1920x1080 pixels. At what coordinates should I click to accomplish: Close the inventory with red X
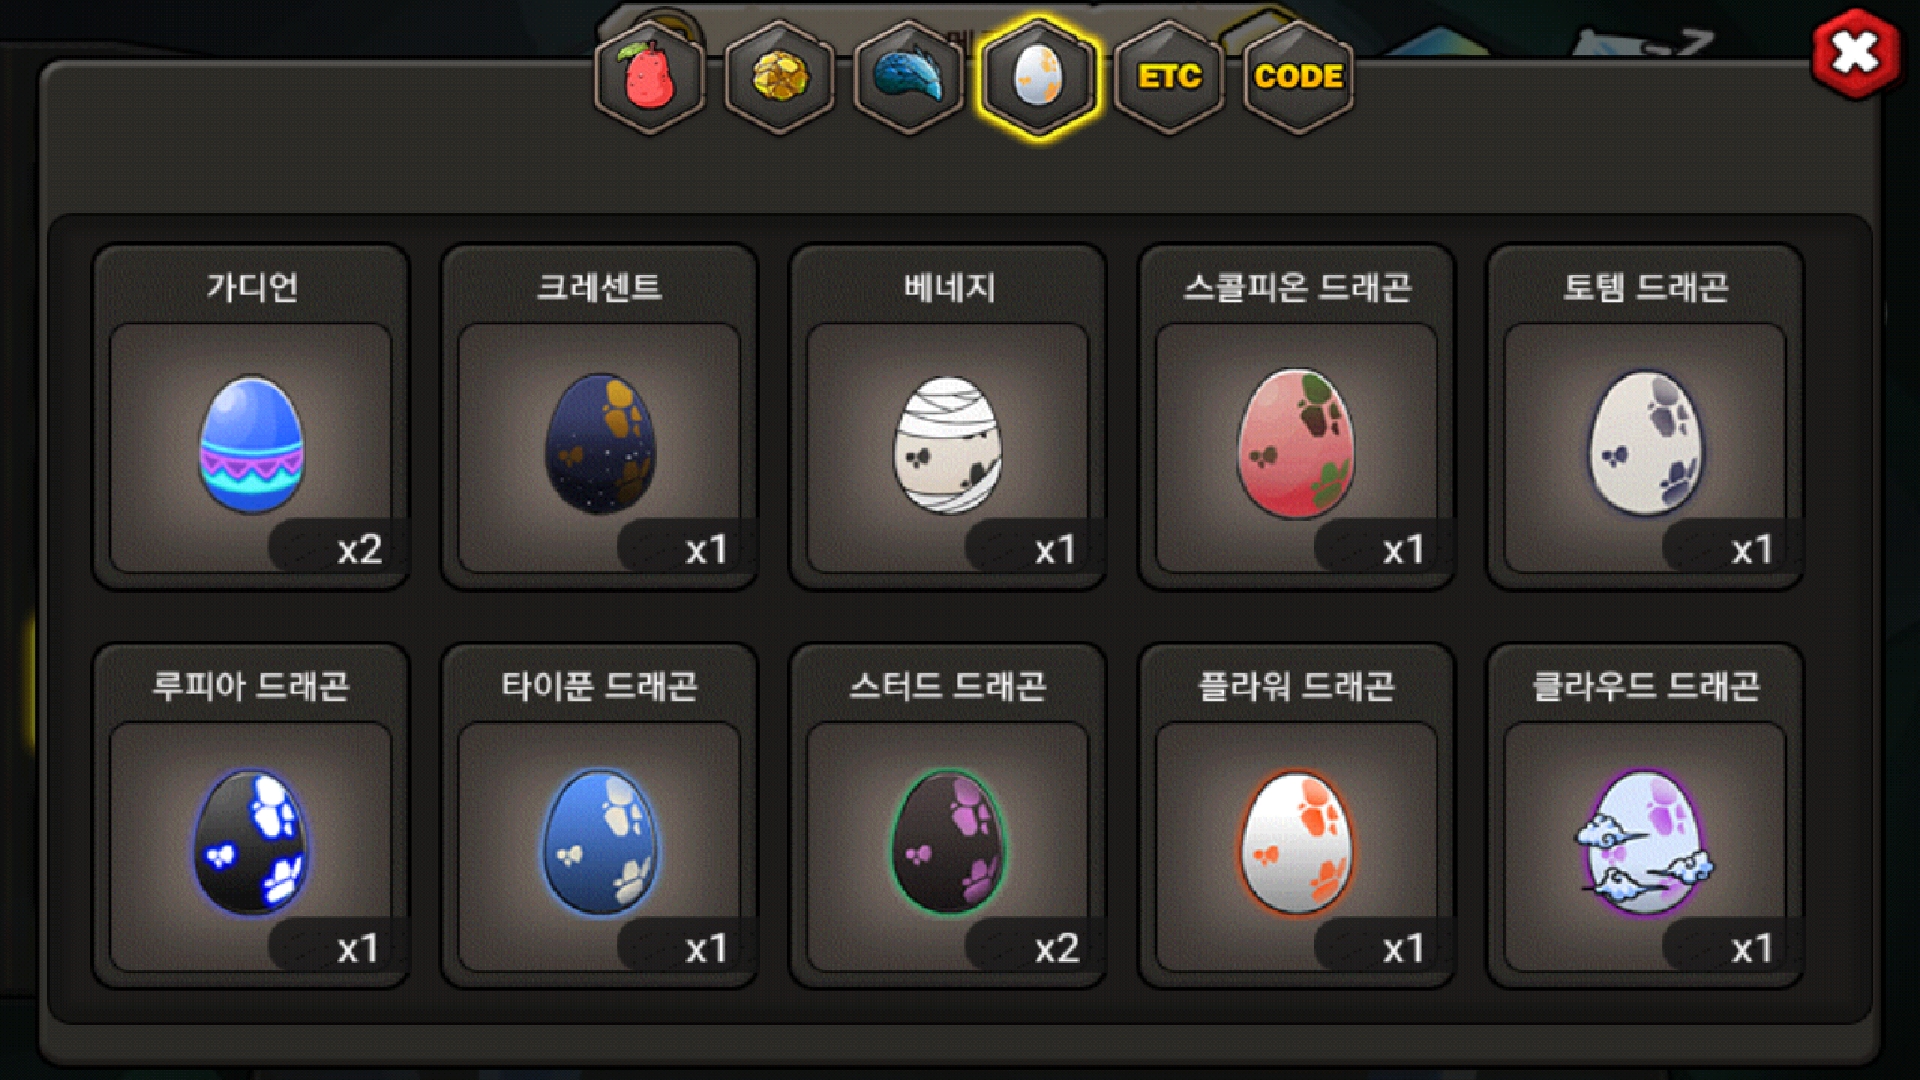click(x=1856, y=53)
